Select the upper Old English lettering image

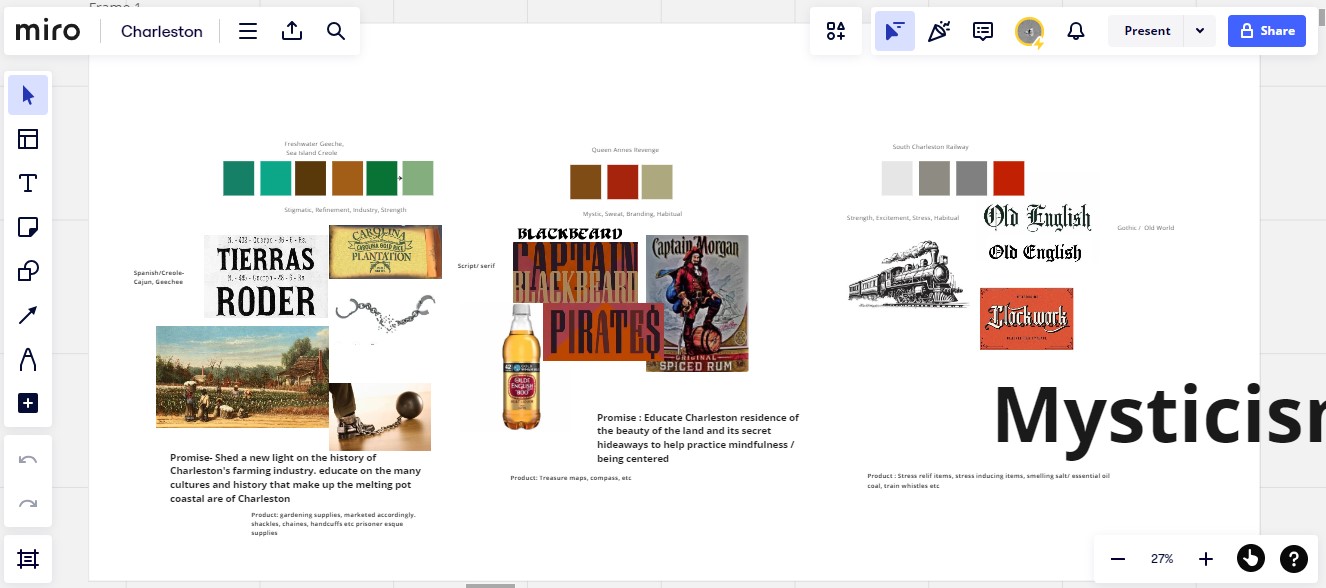pos(1037,217)
